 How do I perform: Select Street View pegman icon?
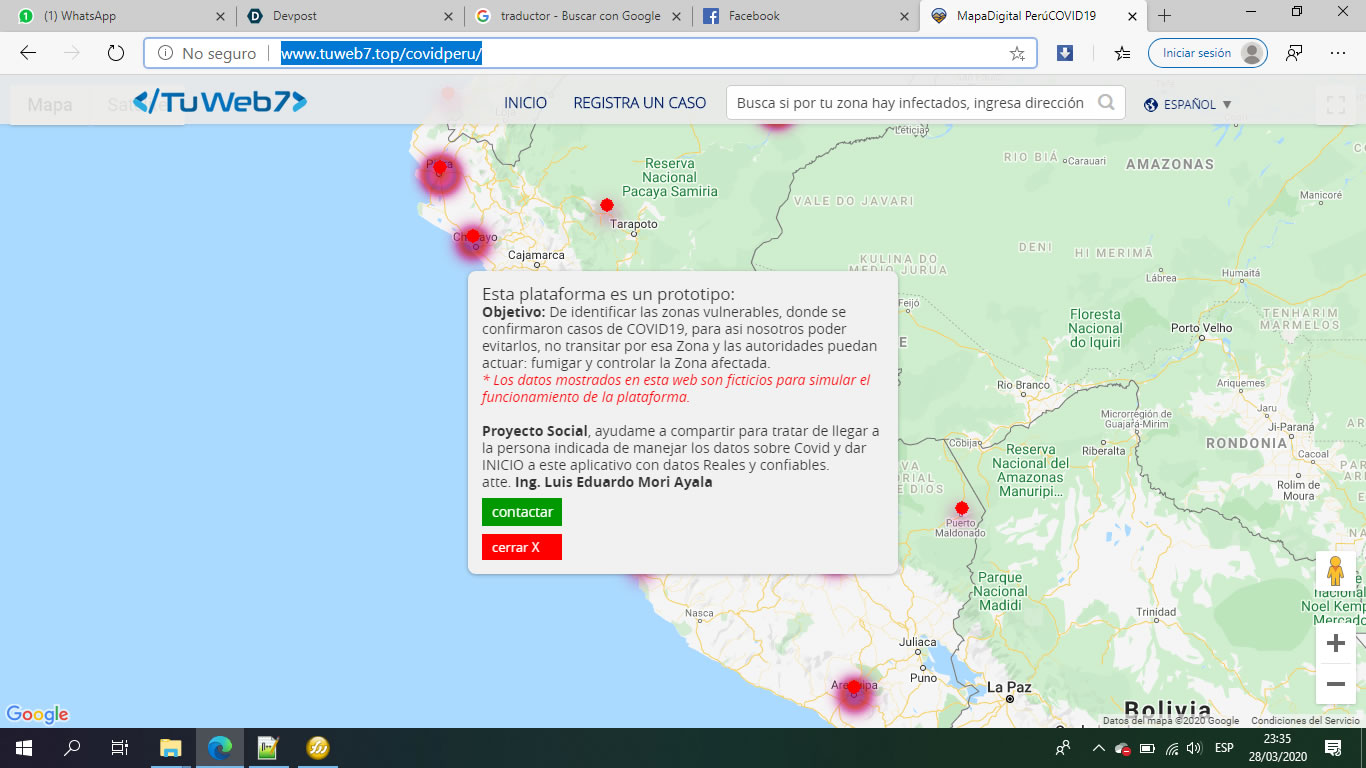click(x=1335, y=572)
